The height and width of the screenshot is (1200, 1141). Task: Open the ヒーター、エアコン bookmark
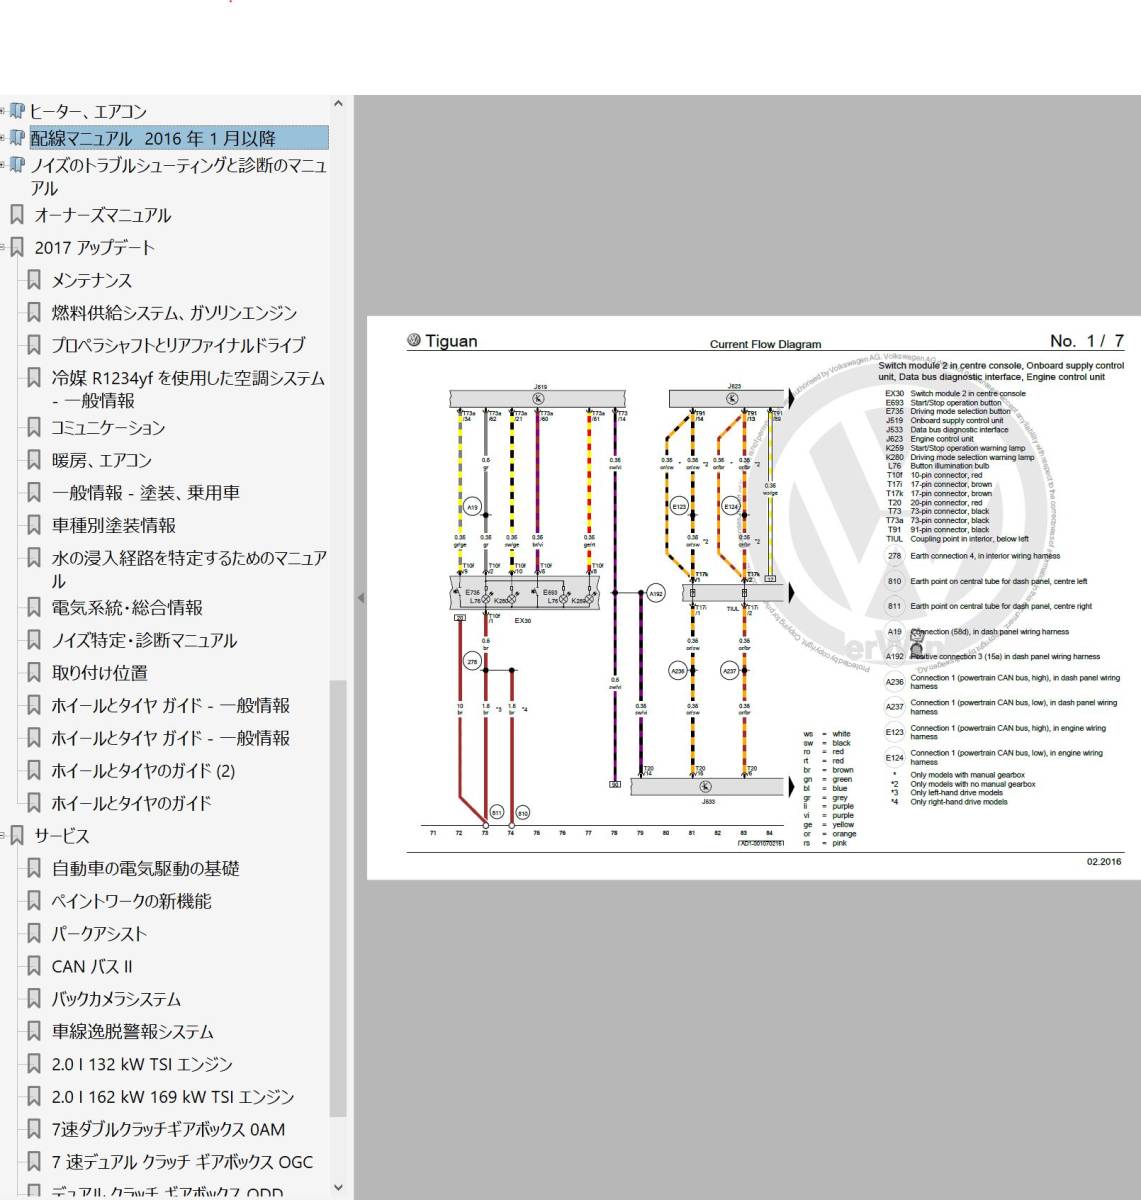tap(88, 111)
